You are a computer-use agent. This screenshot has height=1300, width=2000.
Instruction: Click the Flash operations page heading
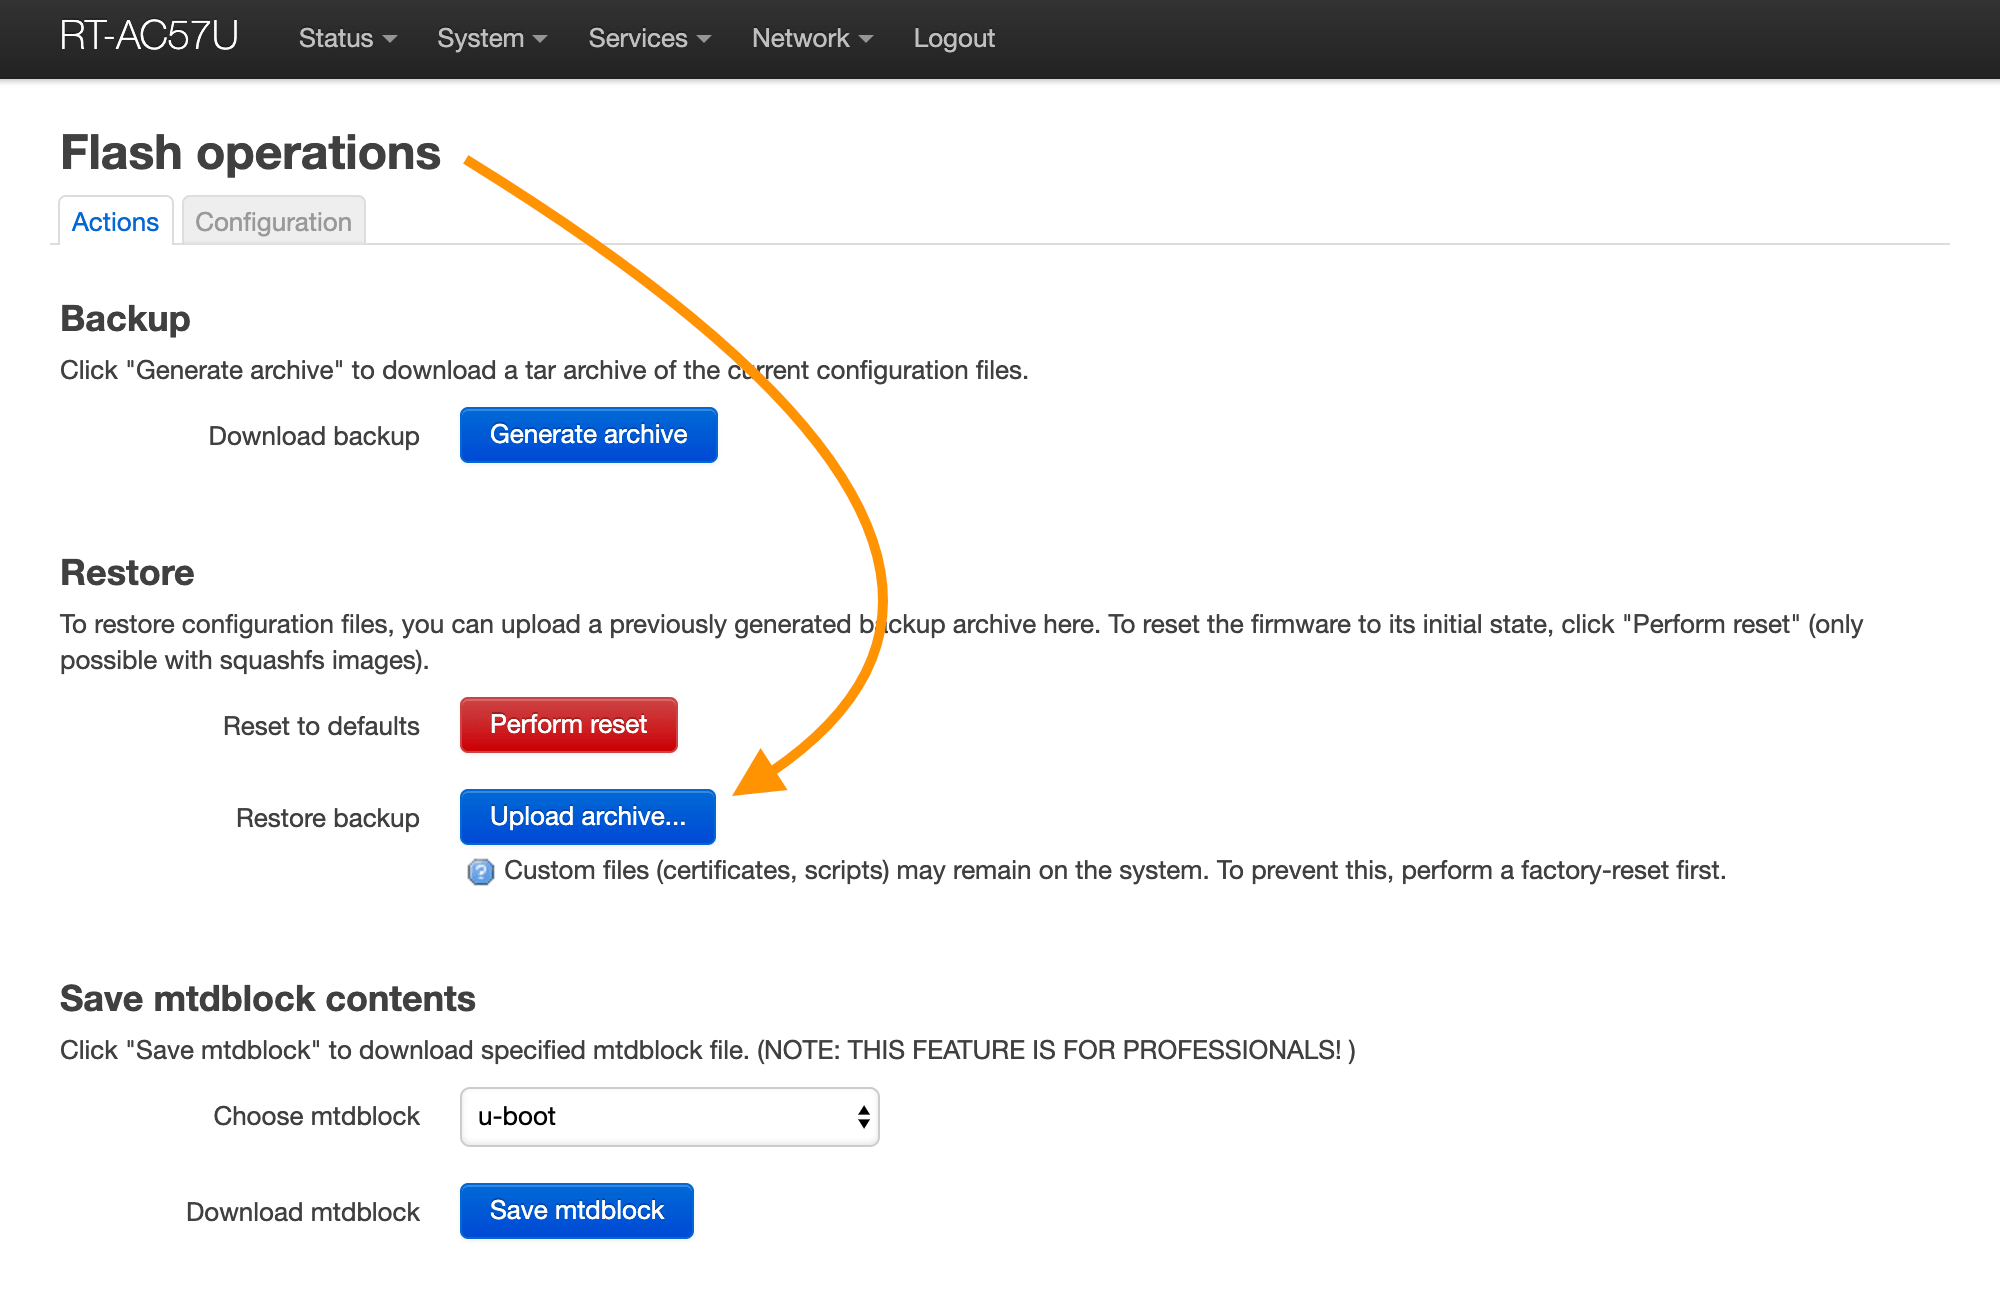pyautogui.click(x=250, y=153)
